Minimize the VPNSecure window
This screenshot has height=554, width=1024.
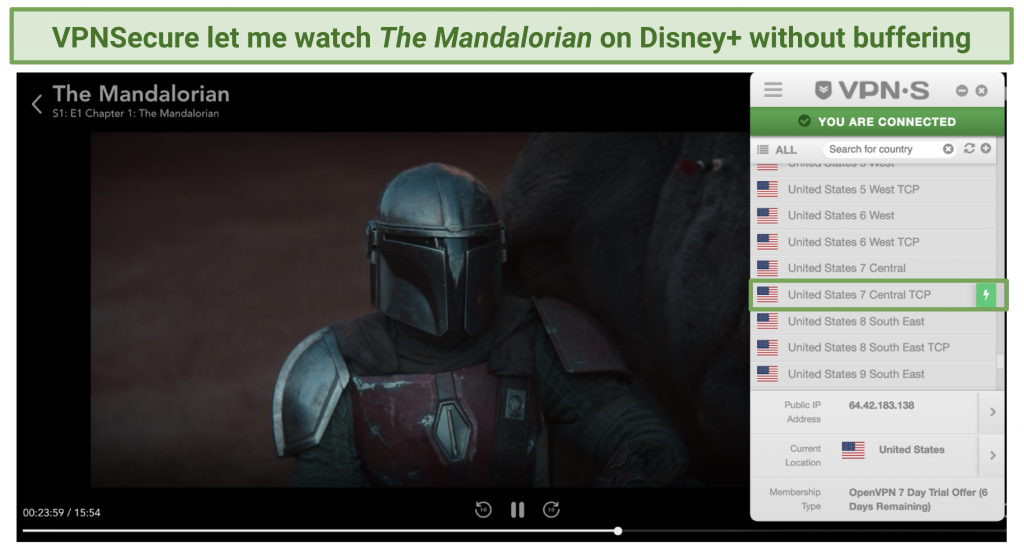point(962,91)
